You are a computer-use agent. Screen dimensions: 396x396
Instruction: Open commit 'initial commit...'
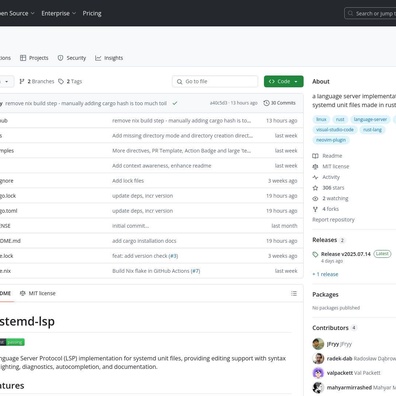coord(130,226)
